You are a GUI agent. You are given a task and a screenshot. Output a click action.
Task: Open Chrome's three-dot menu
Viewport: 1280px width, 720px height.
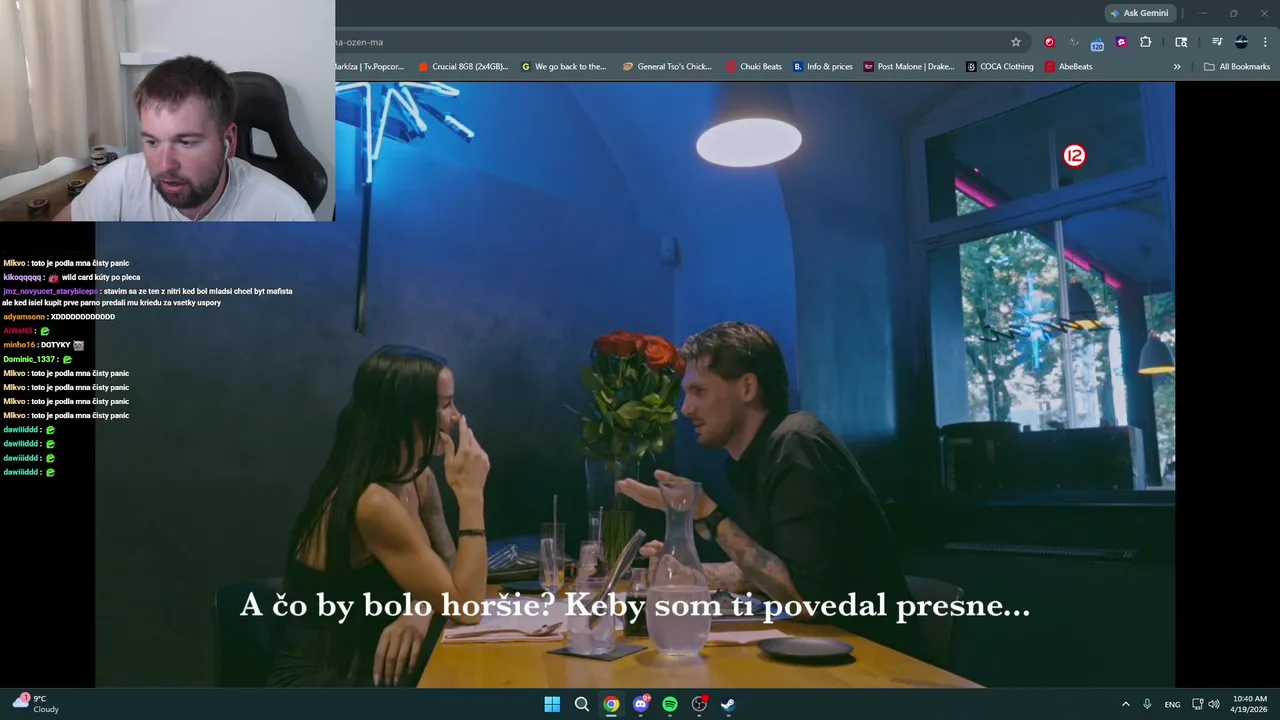pyautogui.click(x=1266, y=42)
